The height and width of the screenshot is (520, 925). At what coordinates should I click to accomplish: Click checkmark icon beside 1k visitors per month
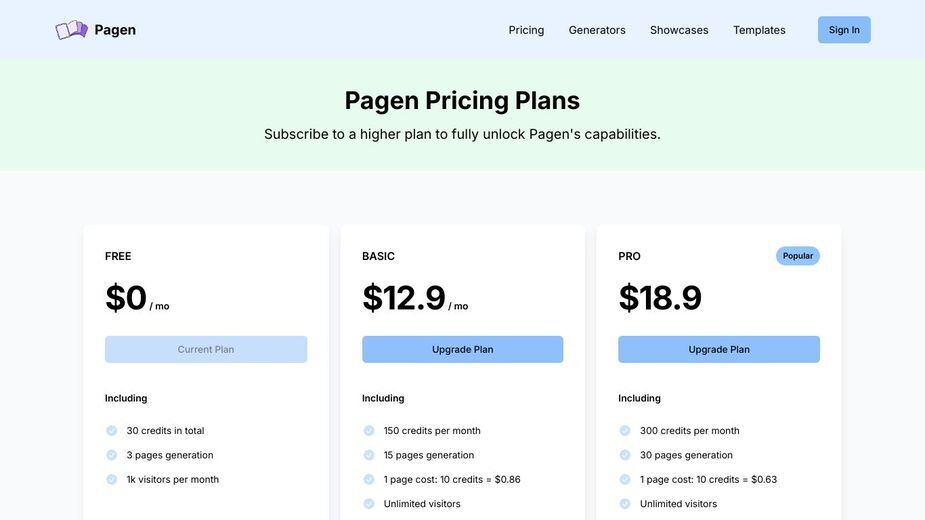coord(111,479)
